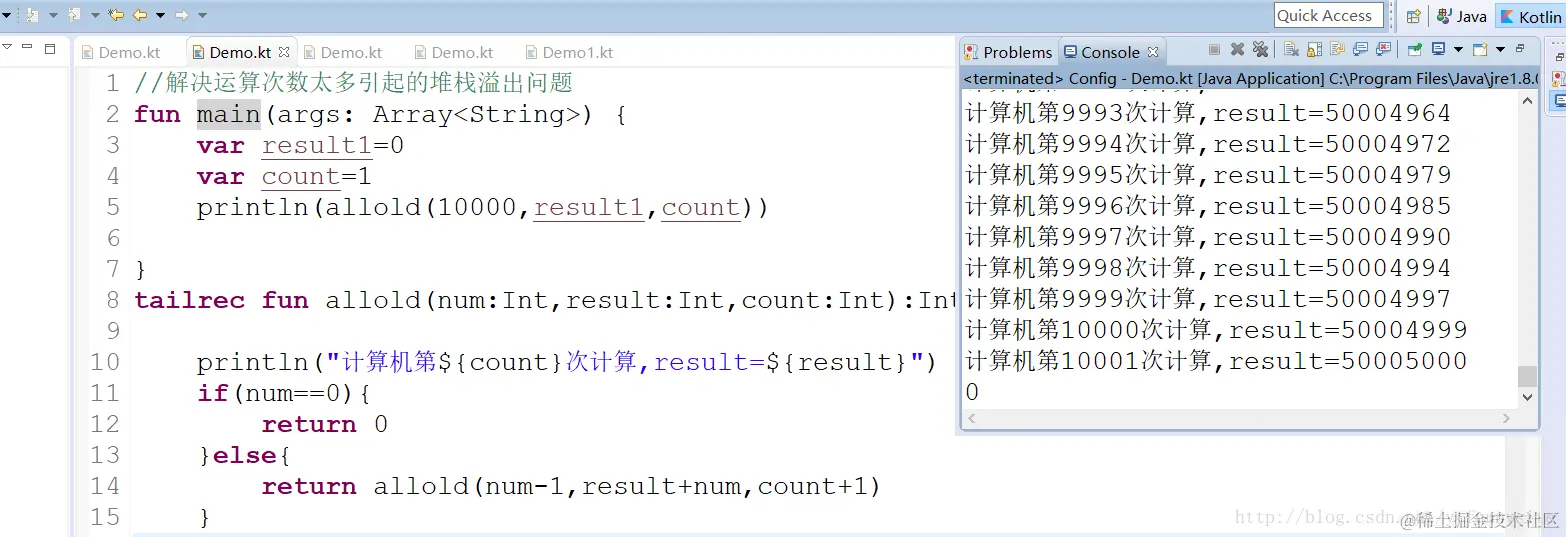Toggle show console when standard error changes
Image resolution: width=1566 pixels, height=537 pixels.
pyautogui.click(x=1383, y=49)
